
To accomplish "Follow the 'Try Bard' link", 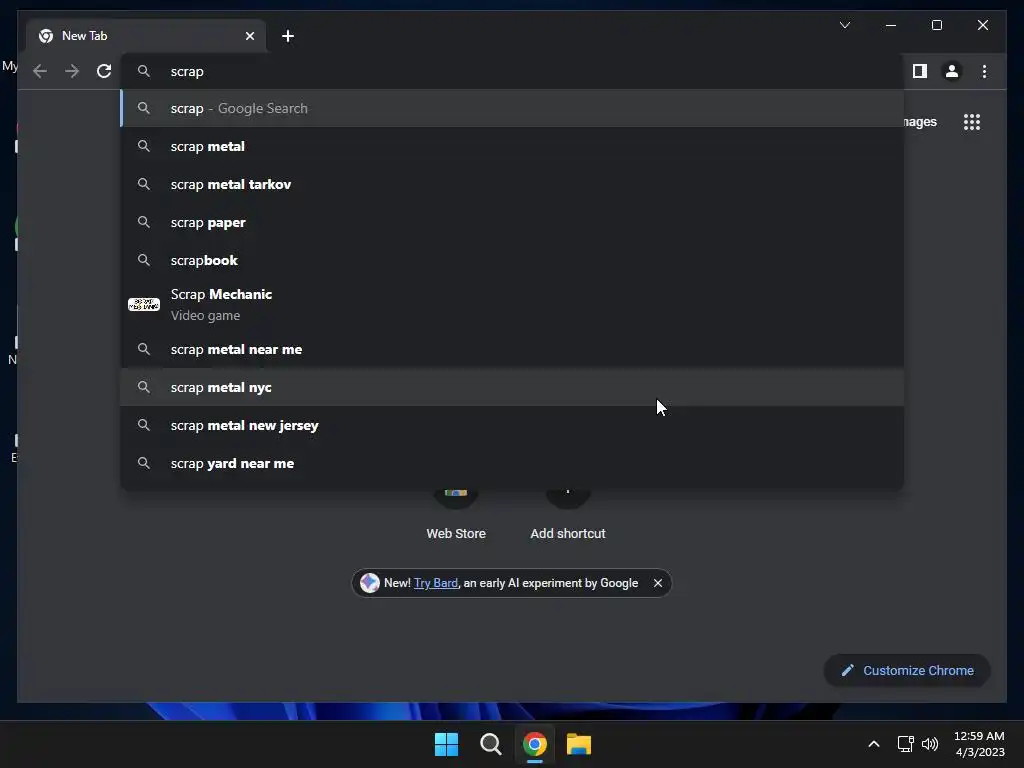I will [436, 583].
